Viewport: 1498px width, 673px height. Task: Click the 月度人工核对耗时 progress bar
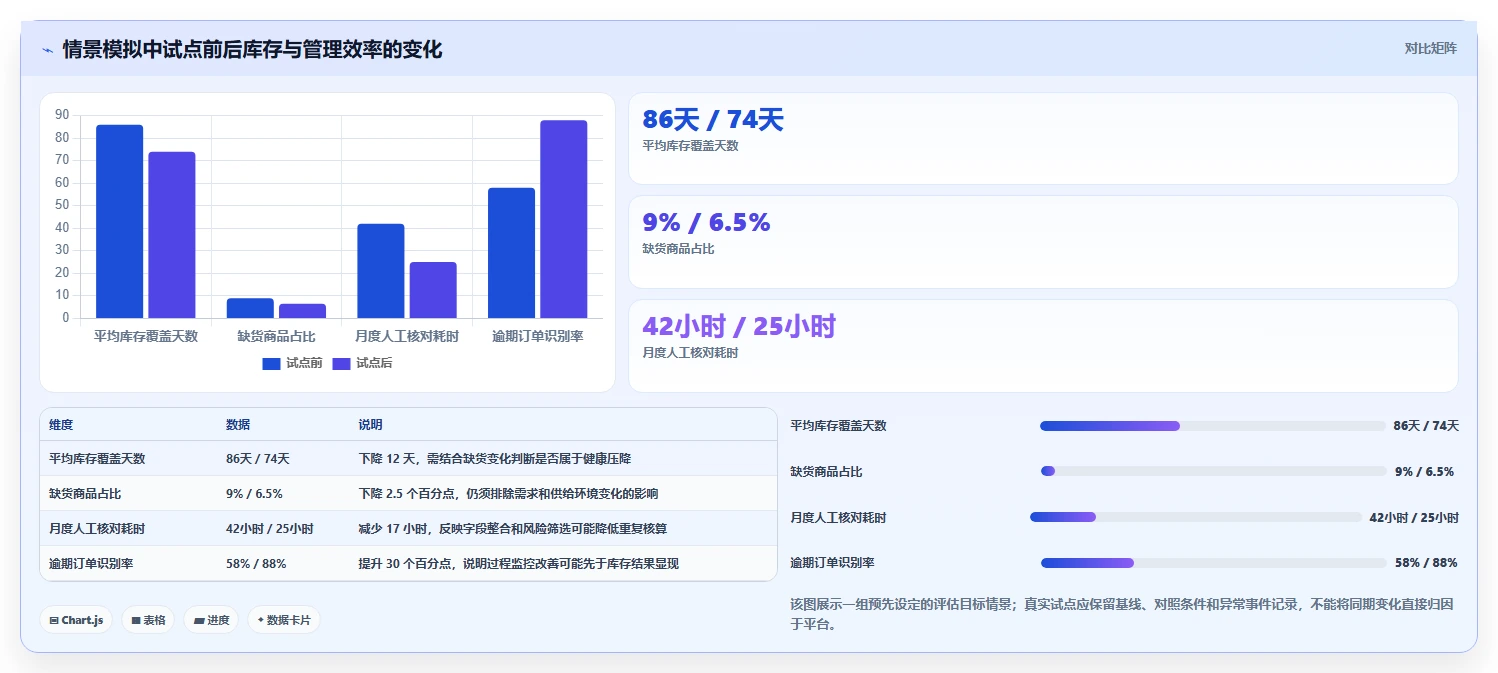click(1196, 517)
